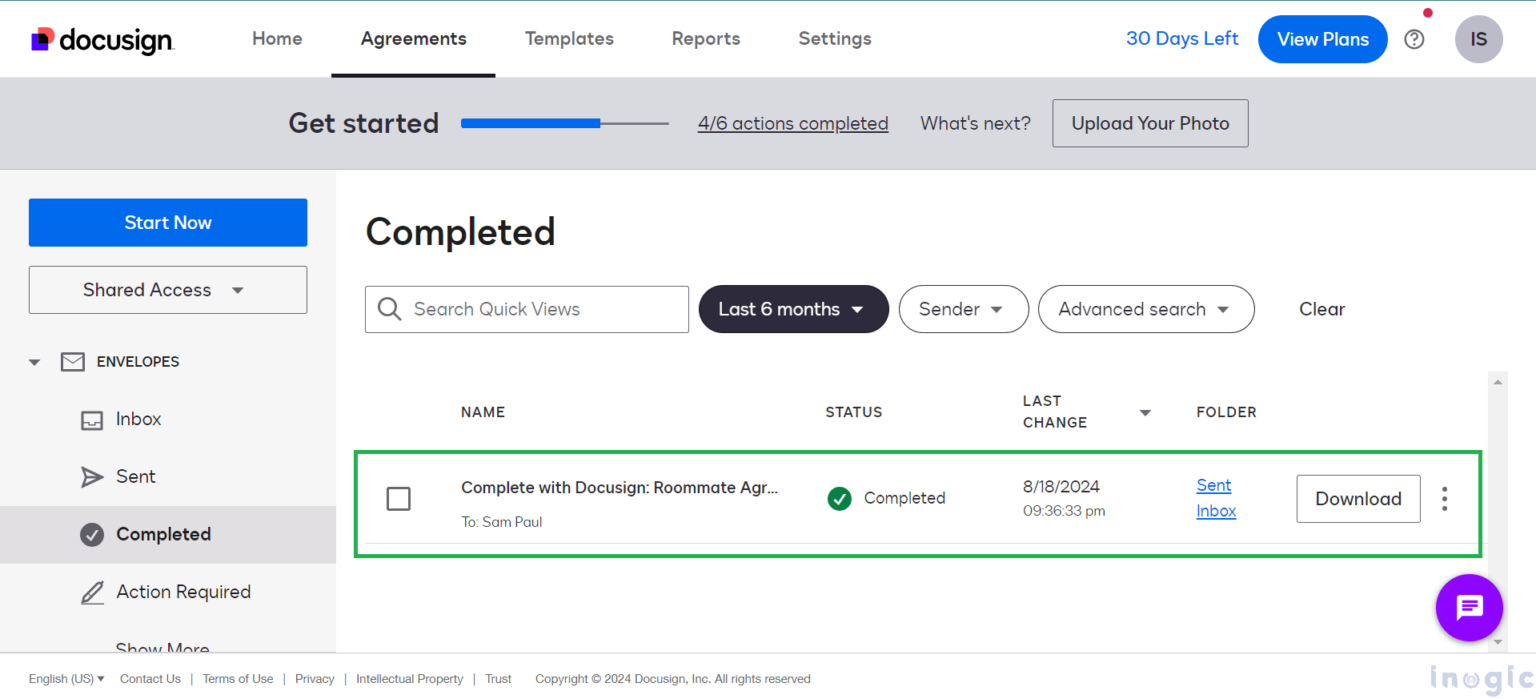The width and height of the screenshot is (1536, 699).
Task: Open the Last 6 months filter dropdown
Action: pos(793,309)
